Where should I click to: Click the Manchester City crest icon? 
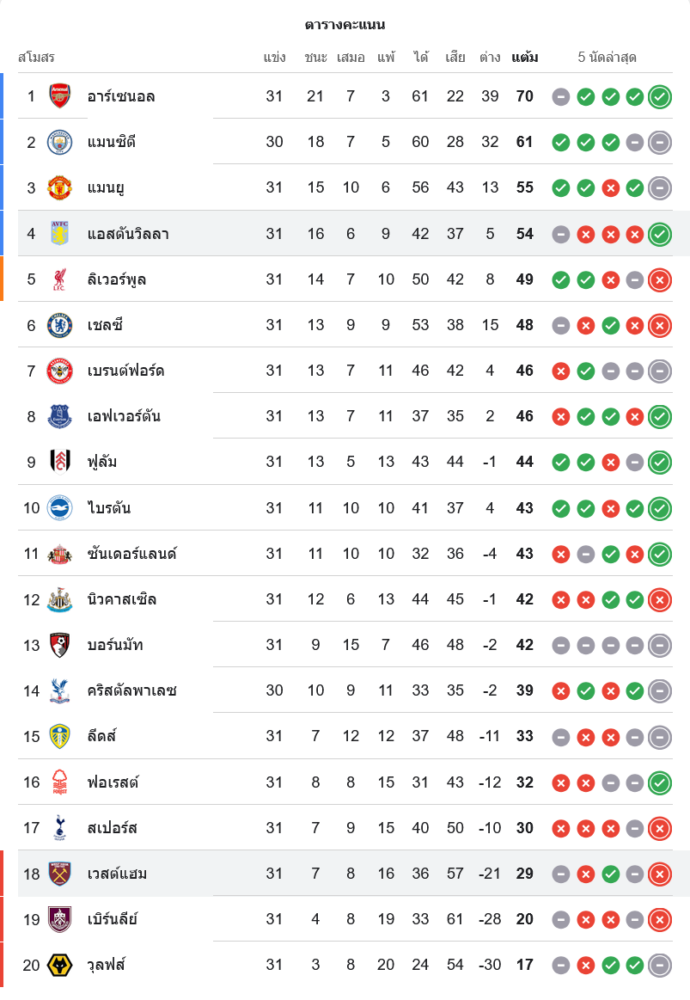[x=60, y=142]
